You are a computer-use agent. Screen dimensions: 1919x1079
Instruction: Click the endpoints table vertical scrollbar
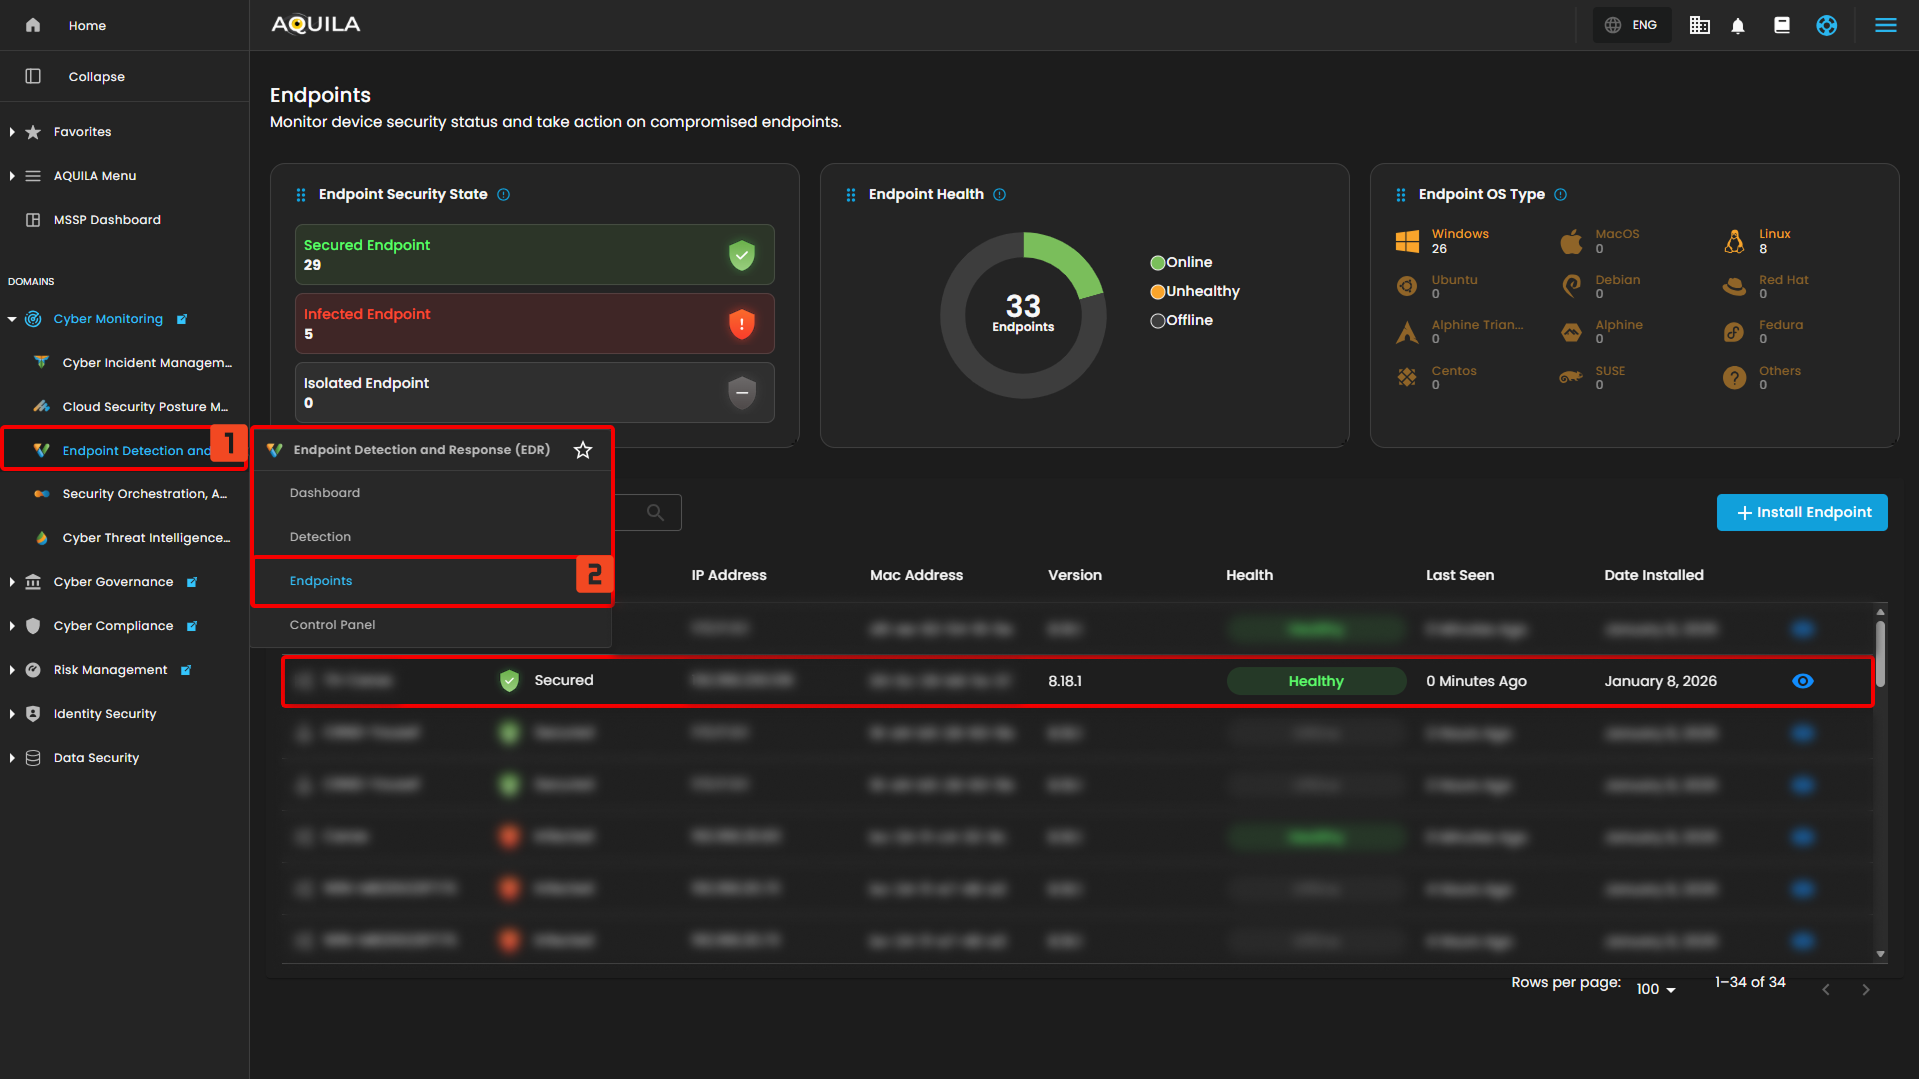click(x=1880, y=655)
